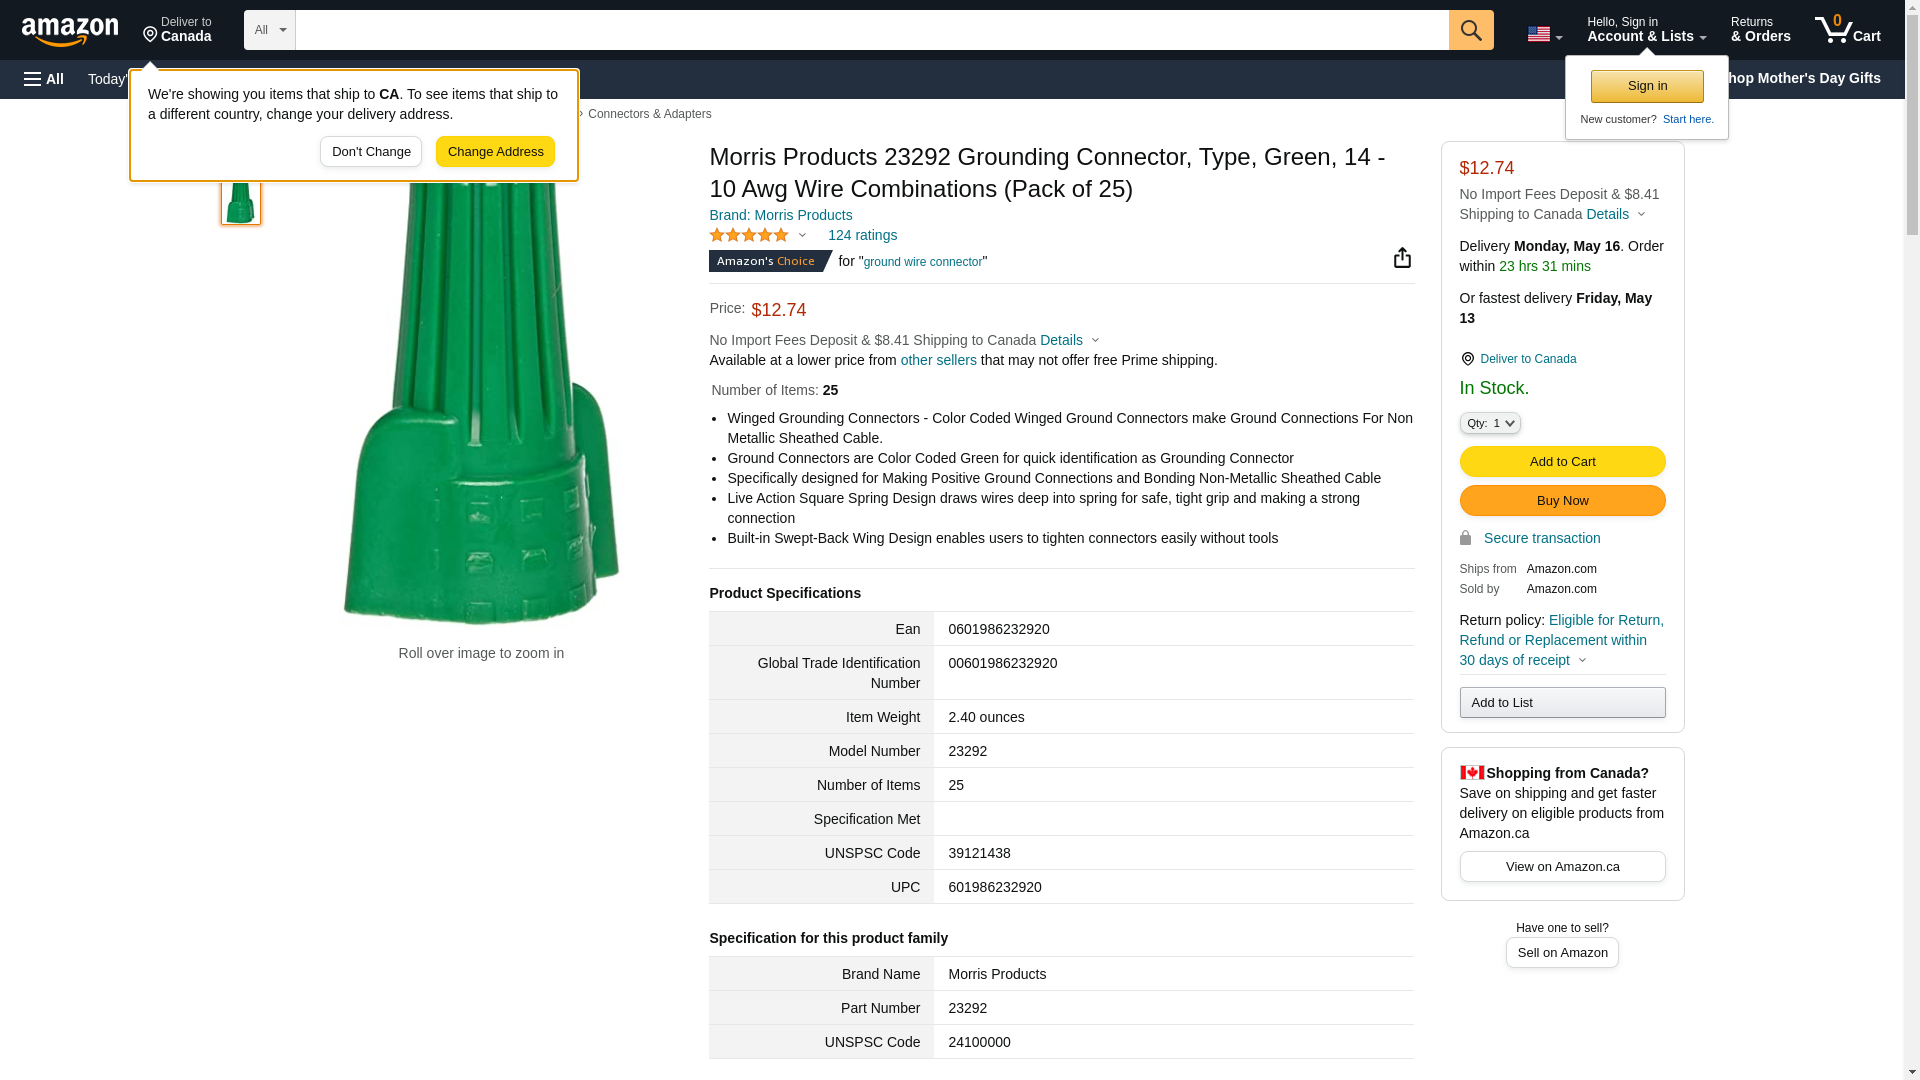The image size is (1920, 1080).
Task: Click the share icon near product title
Action: [1402, 258]
